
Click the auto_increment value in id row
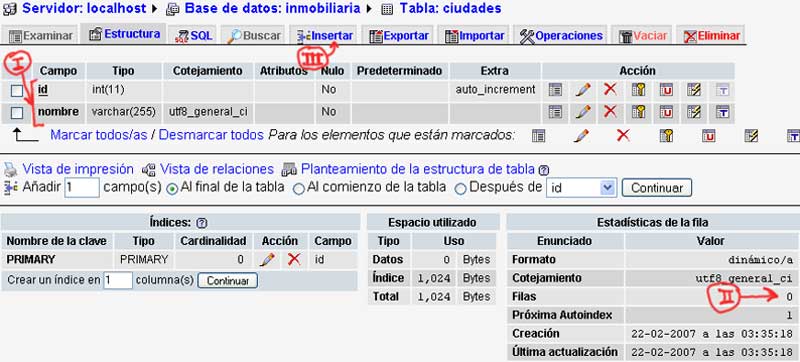495,90
